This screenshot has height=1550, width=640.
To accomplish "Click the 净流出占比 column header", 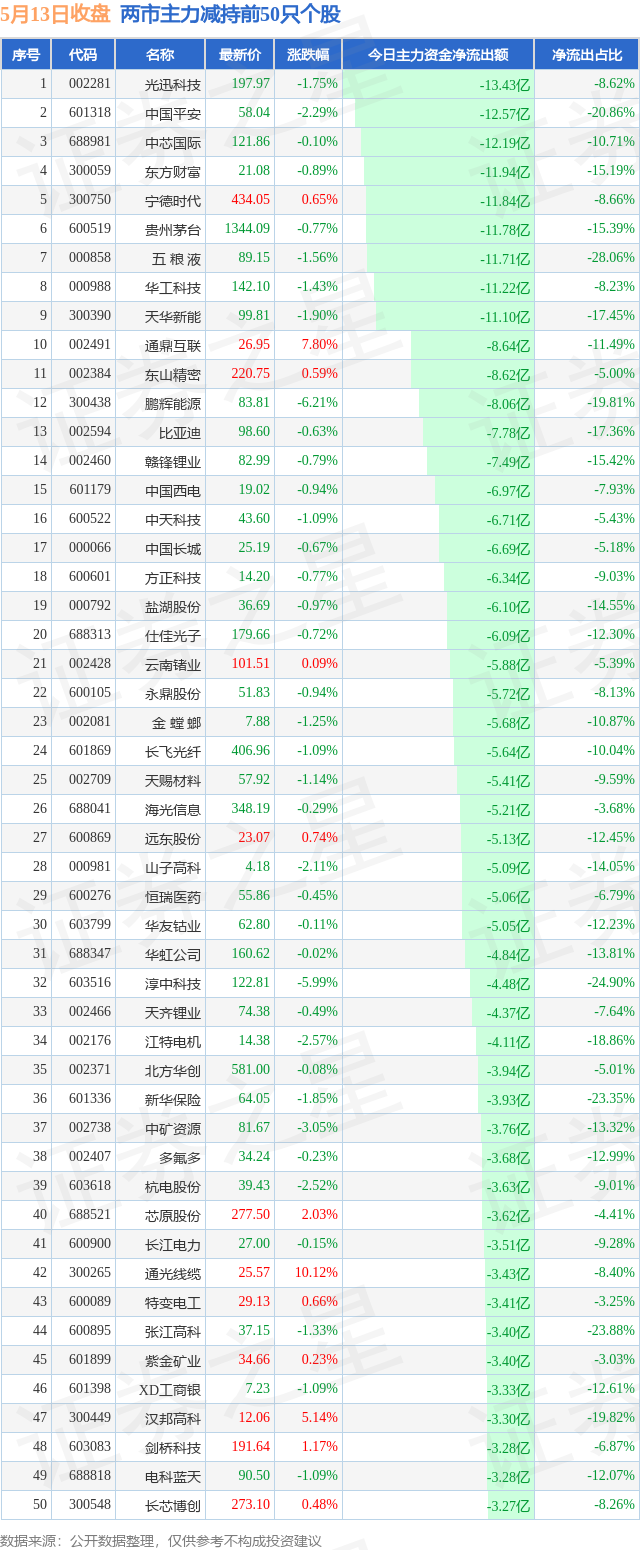I will click(587, 55).
